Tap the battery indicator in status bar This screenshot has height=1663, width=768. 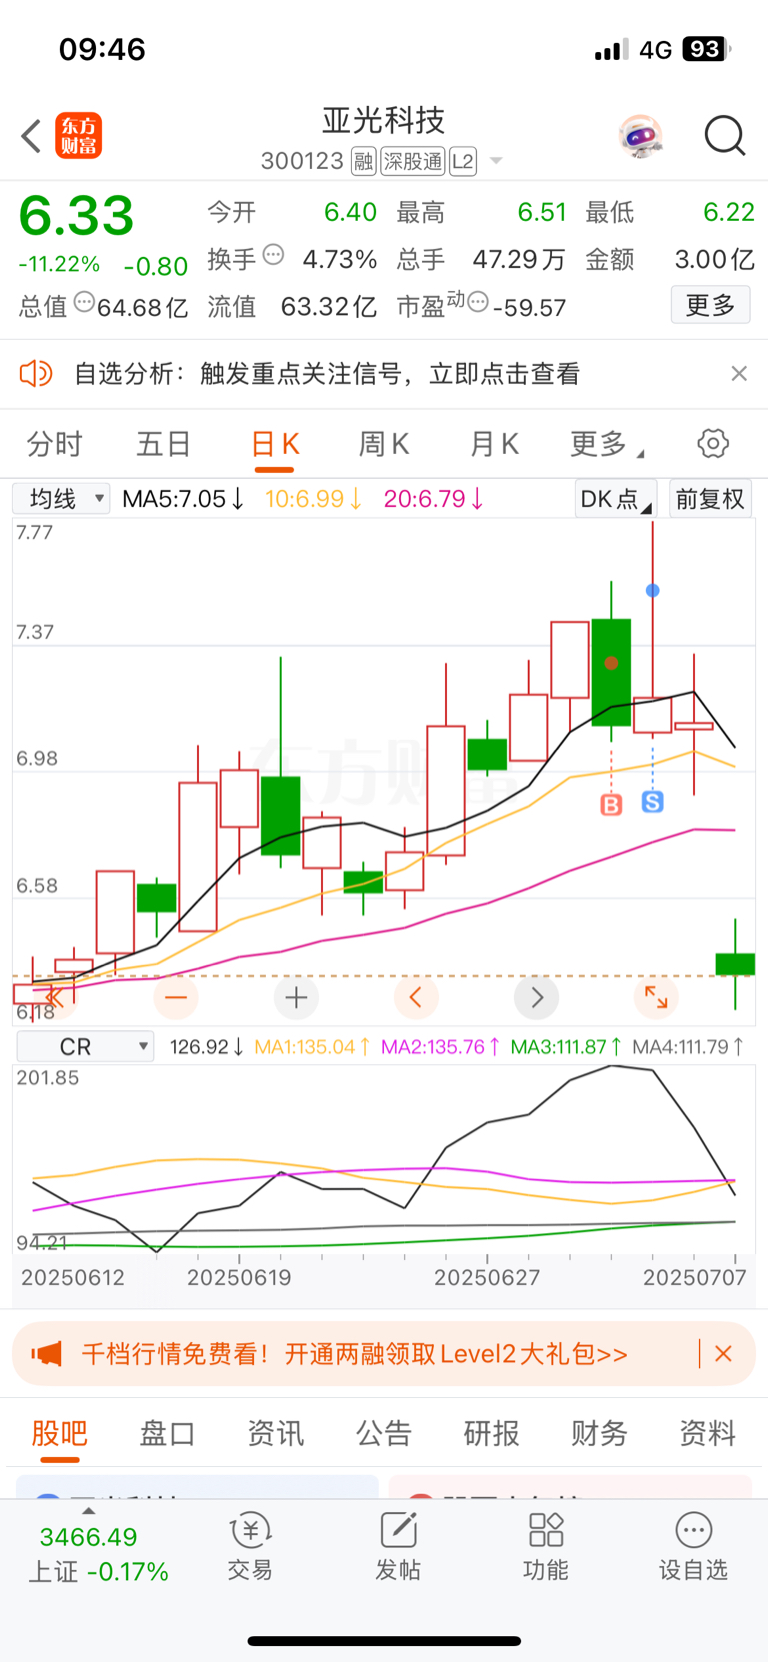pyautogui.click(x=707, y=49)
